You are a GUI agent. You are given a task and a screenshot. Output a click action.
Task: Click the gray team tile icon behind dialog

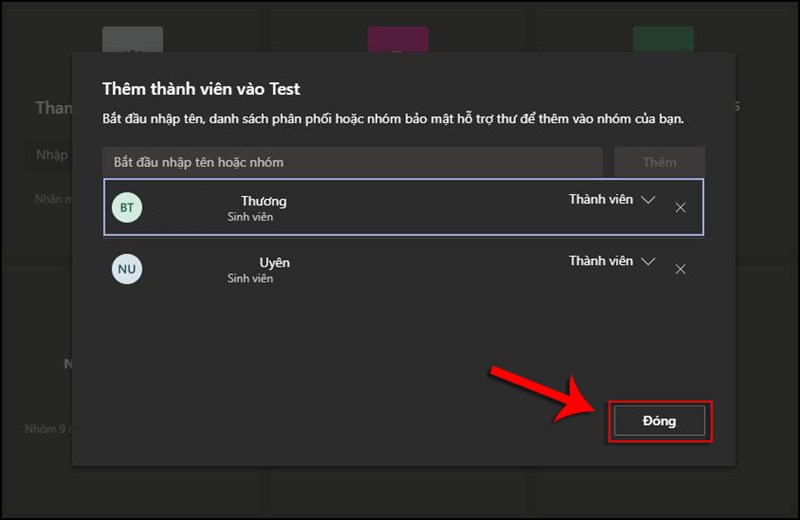pyautogui.click(x=132, y=40)
